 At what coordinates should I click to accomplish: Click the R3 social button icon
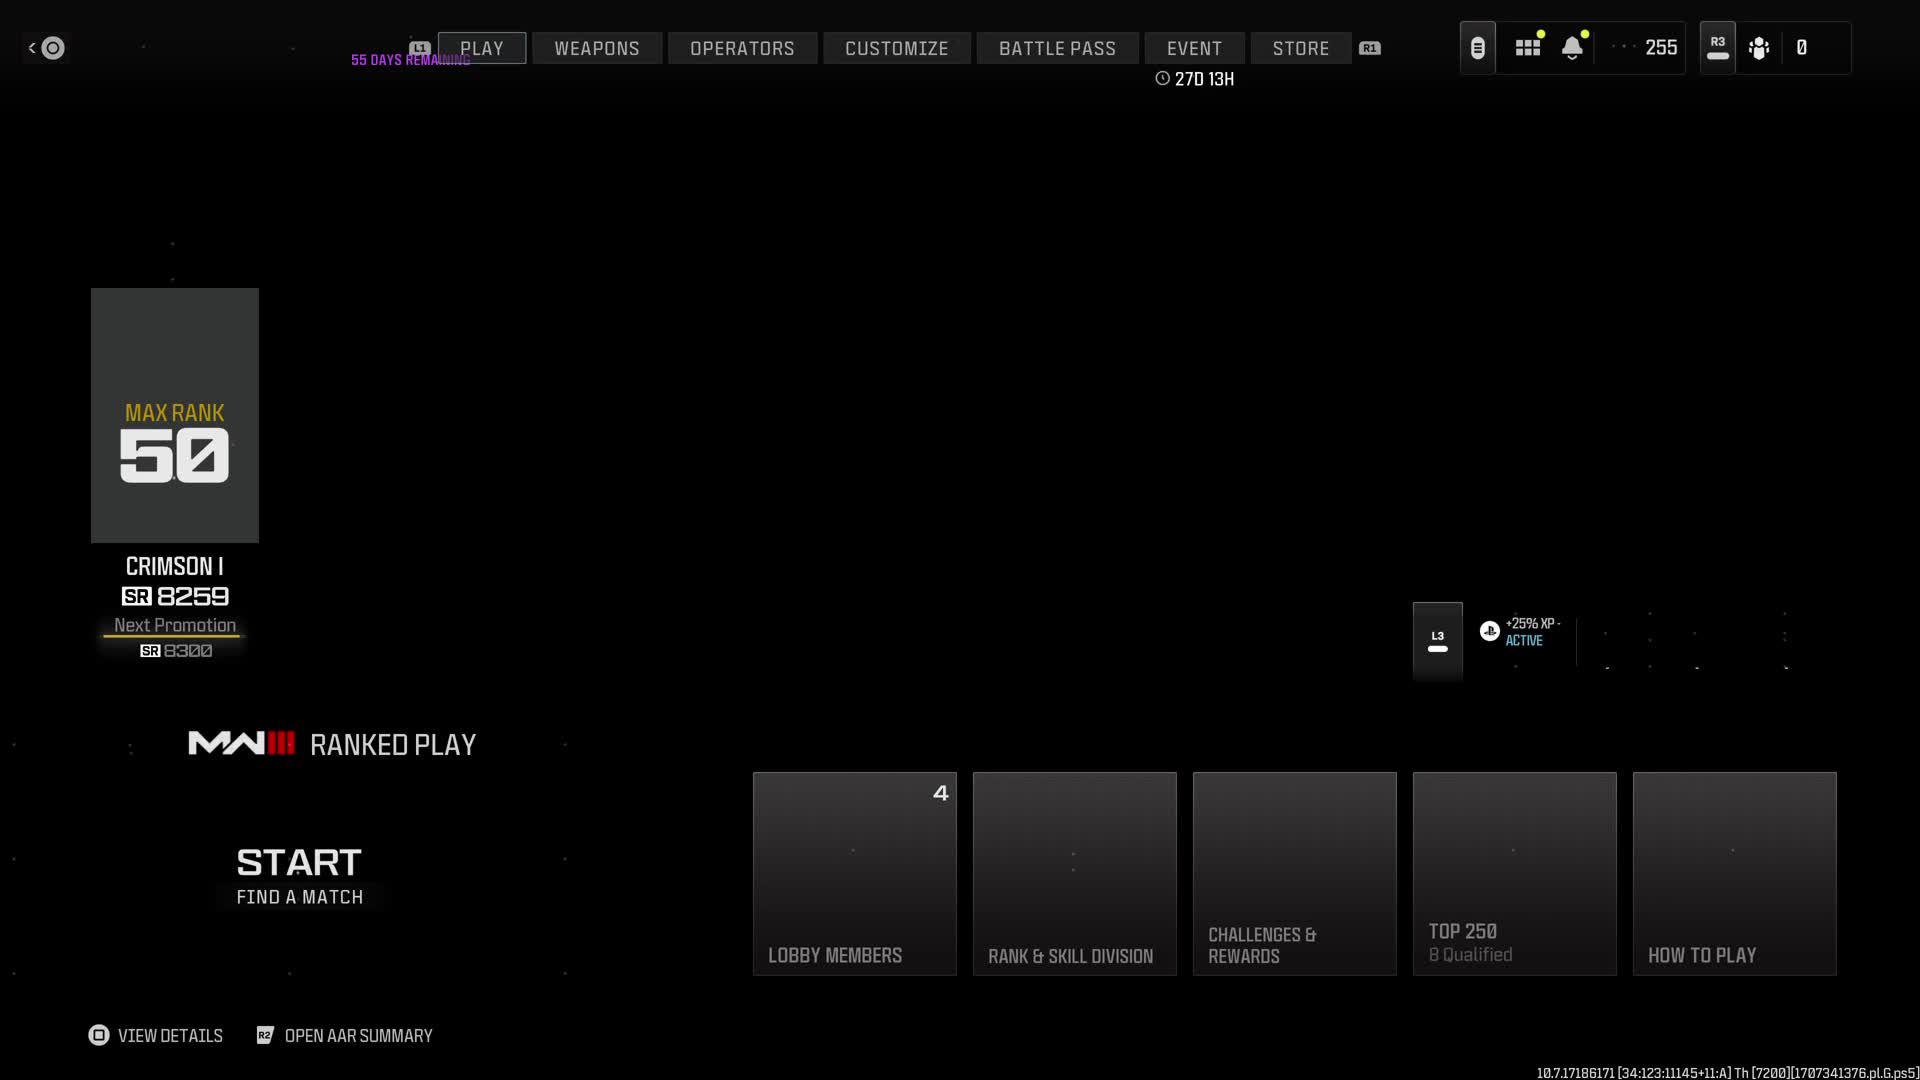tap(1718, 48)
